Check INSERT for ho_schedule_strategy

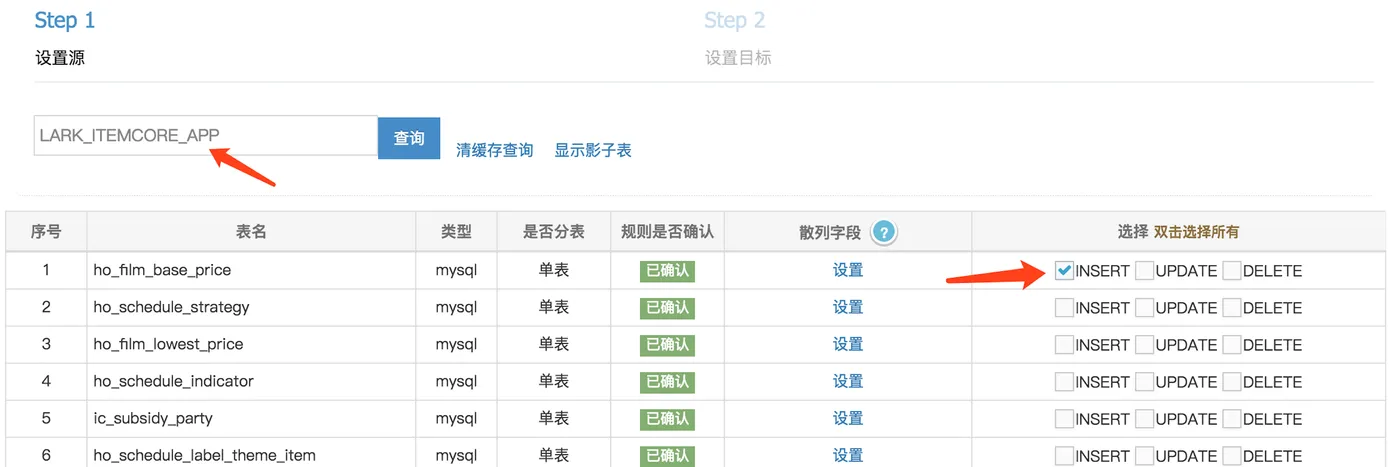pyautogui.click(x=1064, y=308)
